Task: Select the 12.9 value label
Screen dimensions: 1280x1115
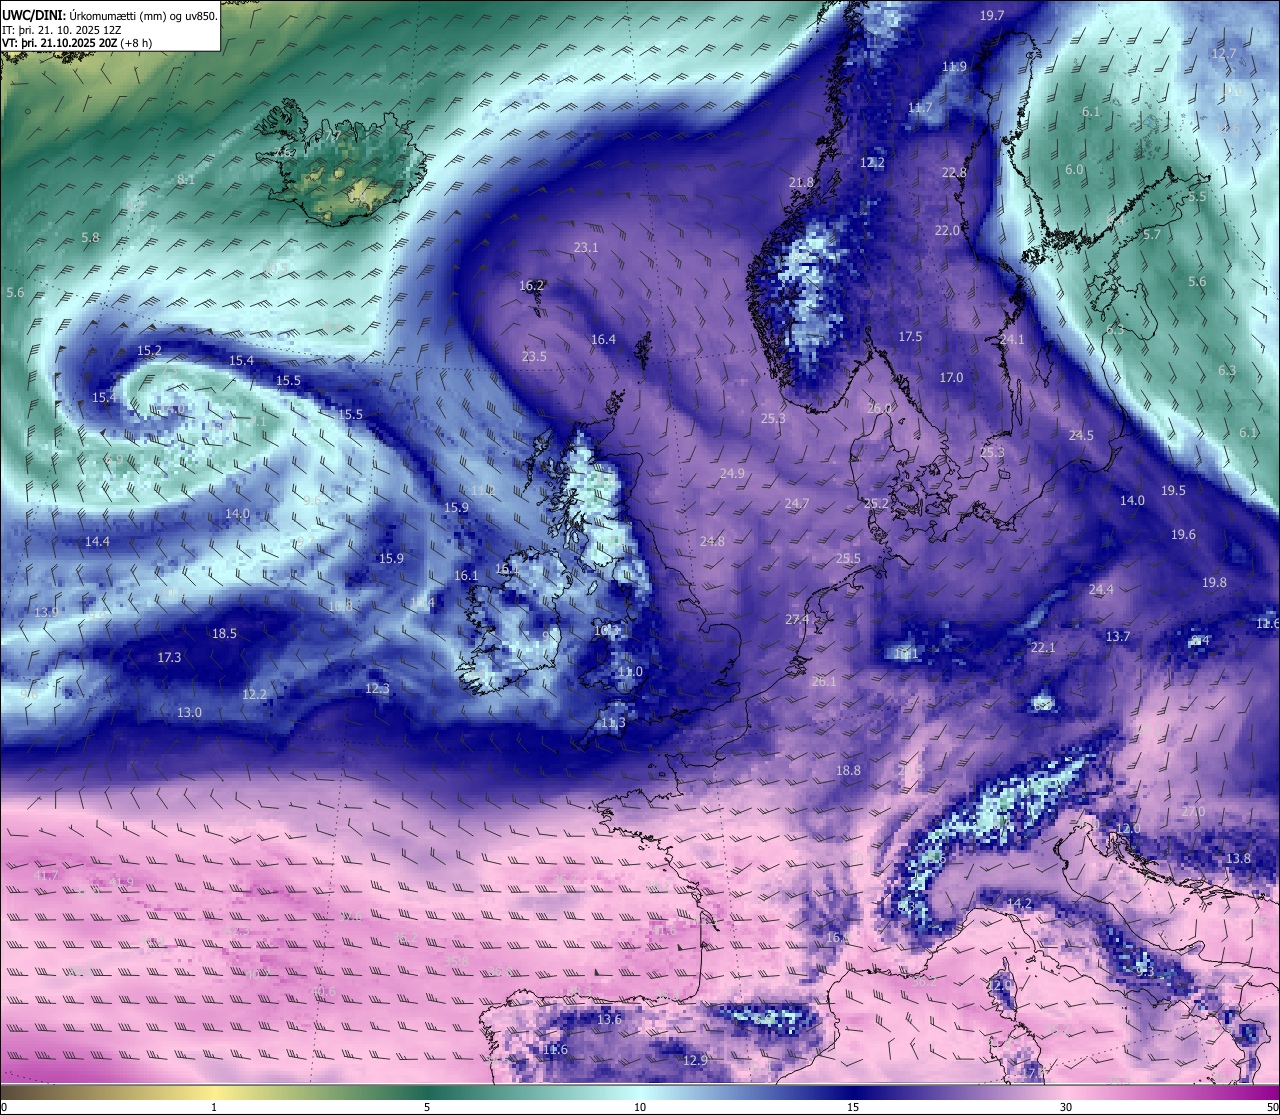Action: [x=695, y=1060]
